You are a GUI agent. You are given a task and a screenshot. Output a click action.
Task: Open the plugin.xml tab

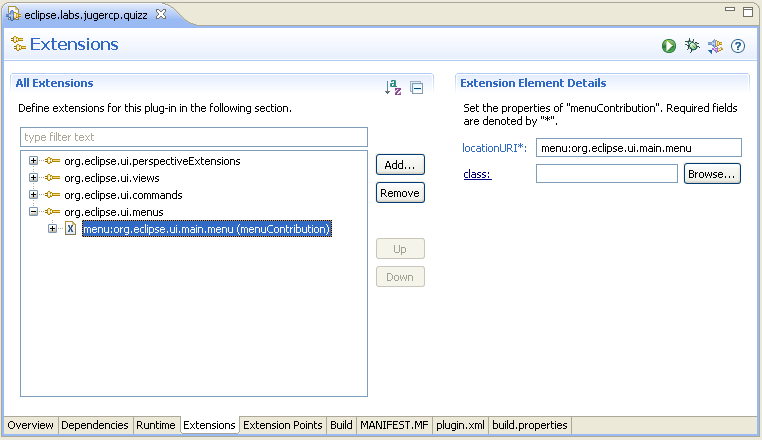coord(459,425)
